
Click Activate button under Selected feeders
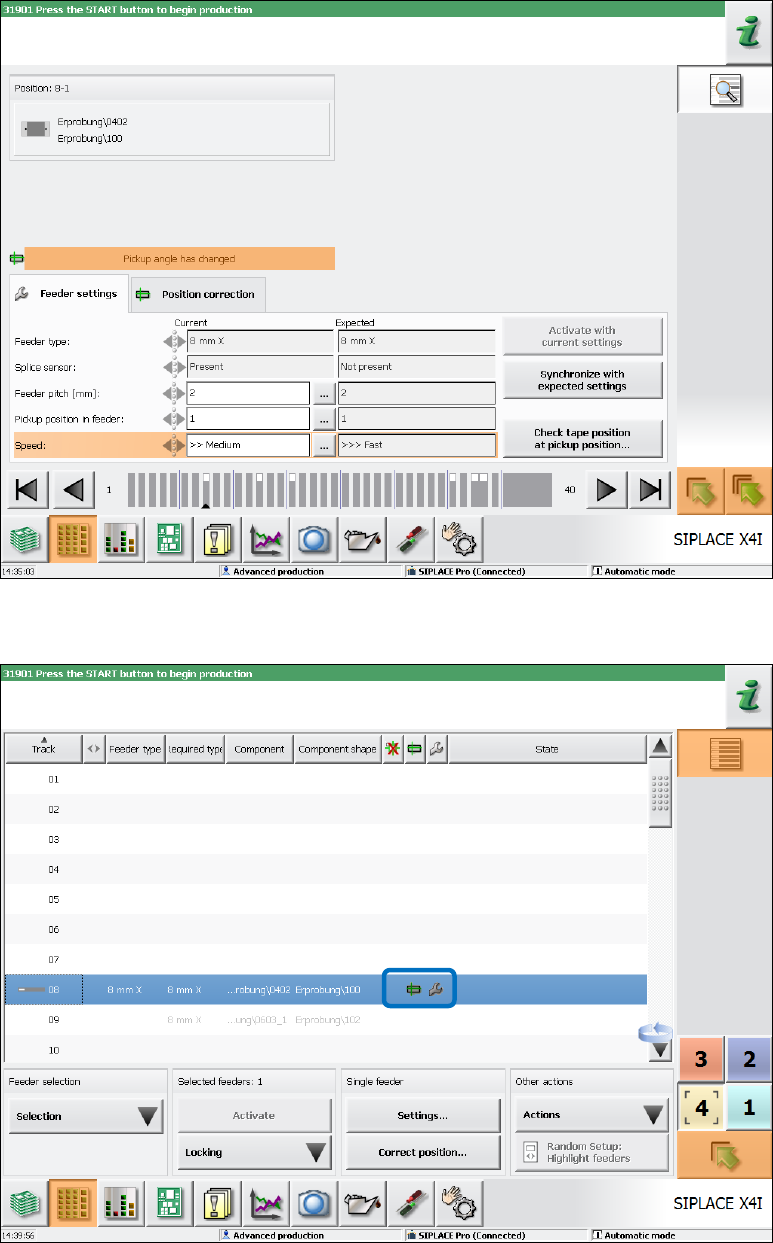pos(254,1115)
